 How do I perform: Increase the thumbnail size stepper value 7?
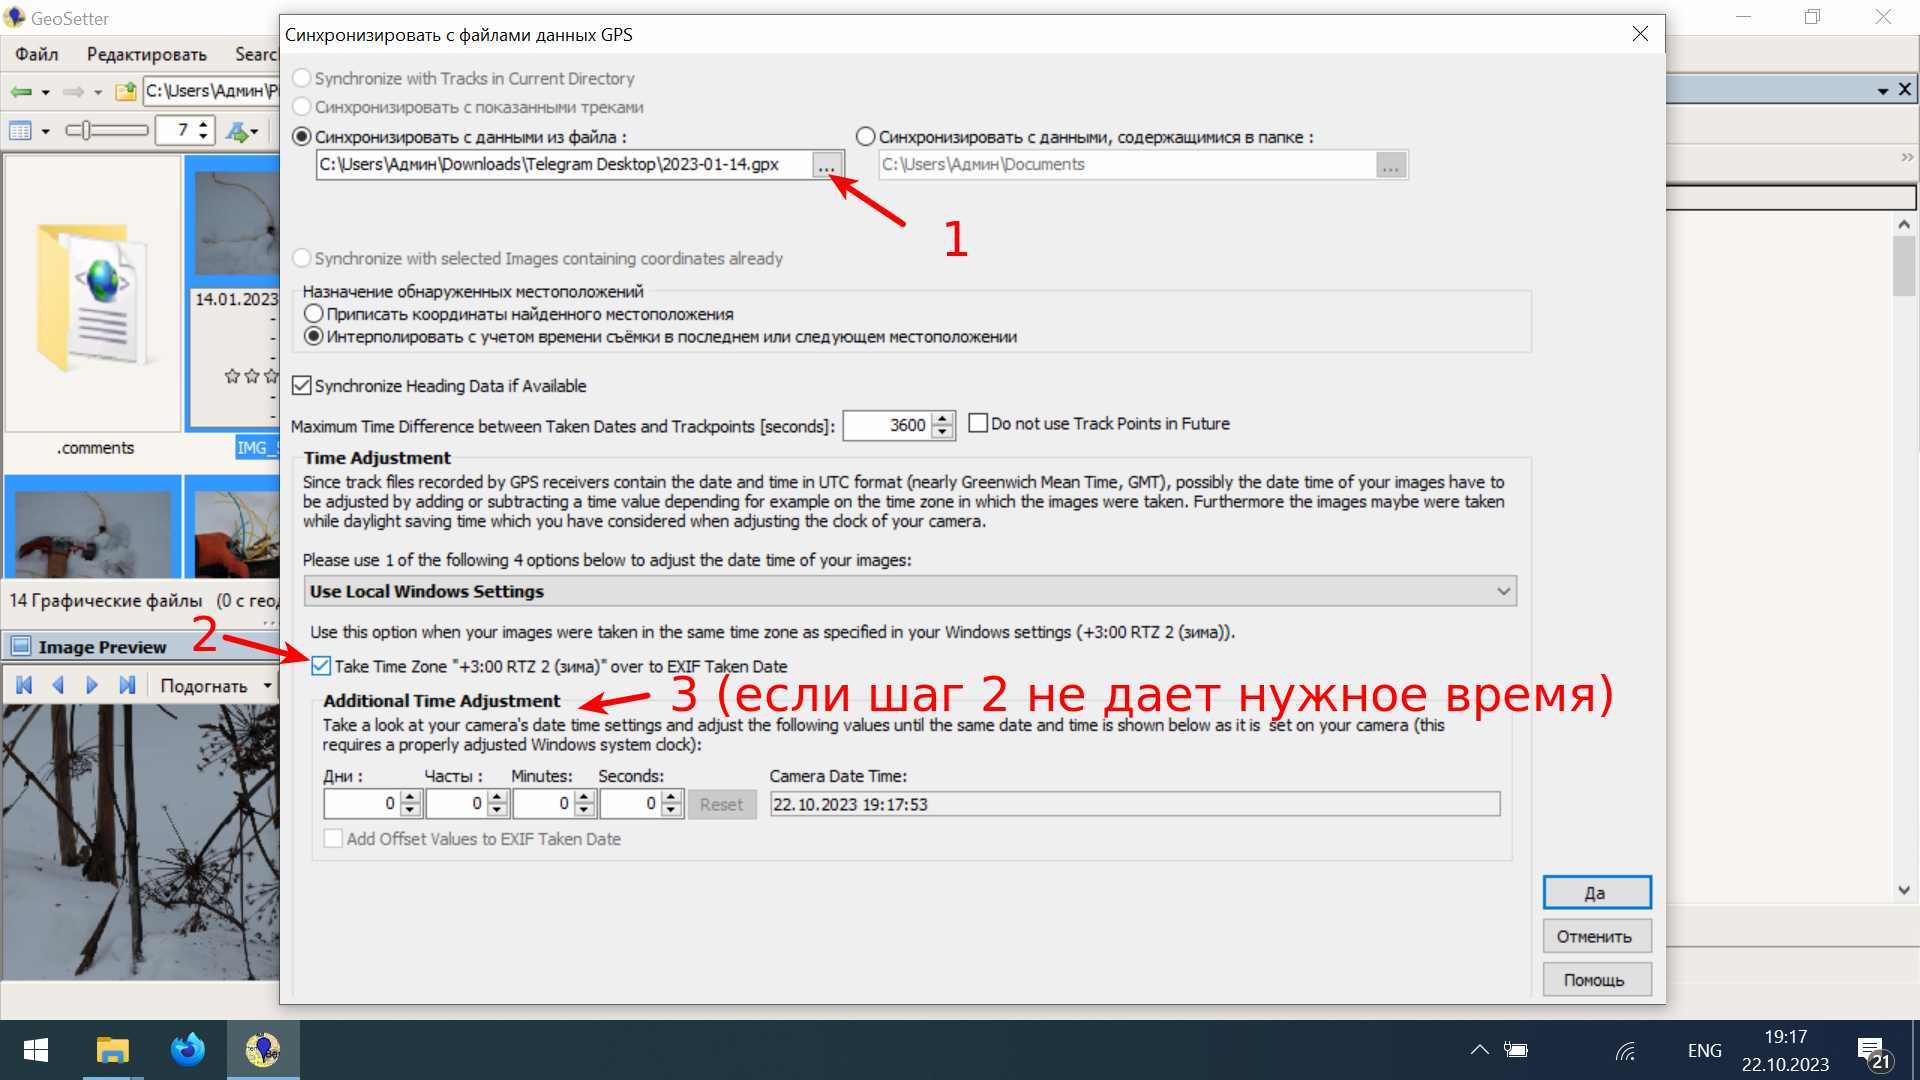point(204,124)
